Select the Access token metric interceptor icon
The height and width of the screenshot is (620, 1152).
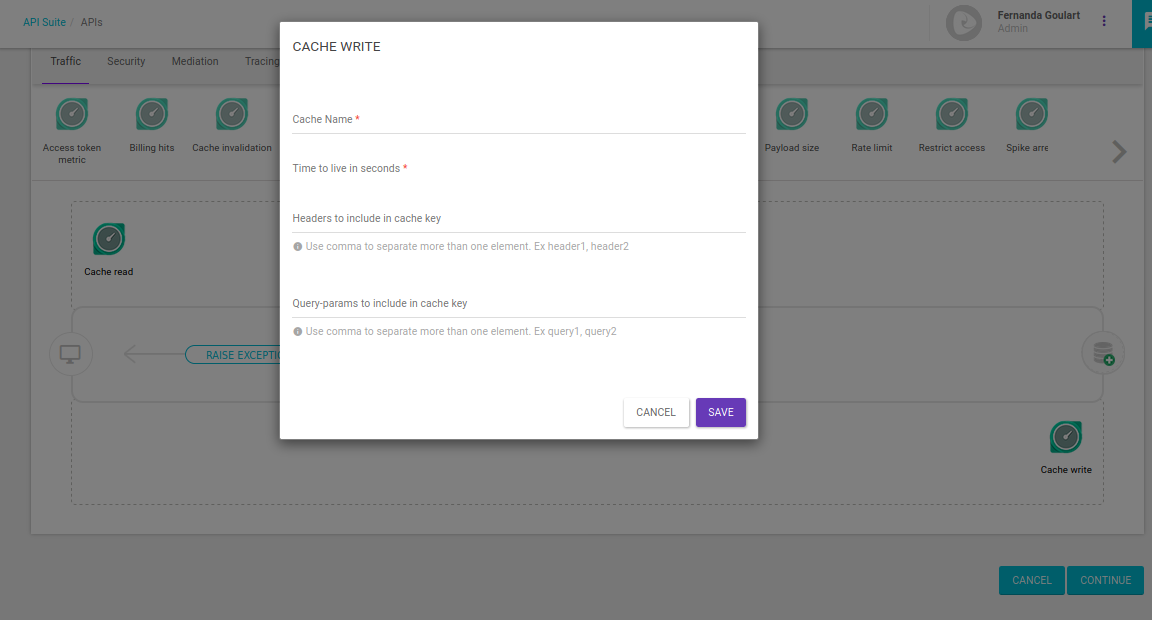coord(72,115)
